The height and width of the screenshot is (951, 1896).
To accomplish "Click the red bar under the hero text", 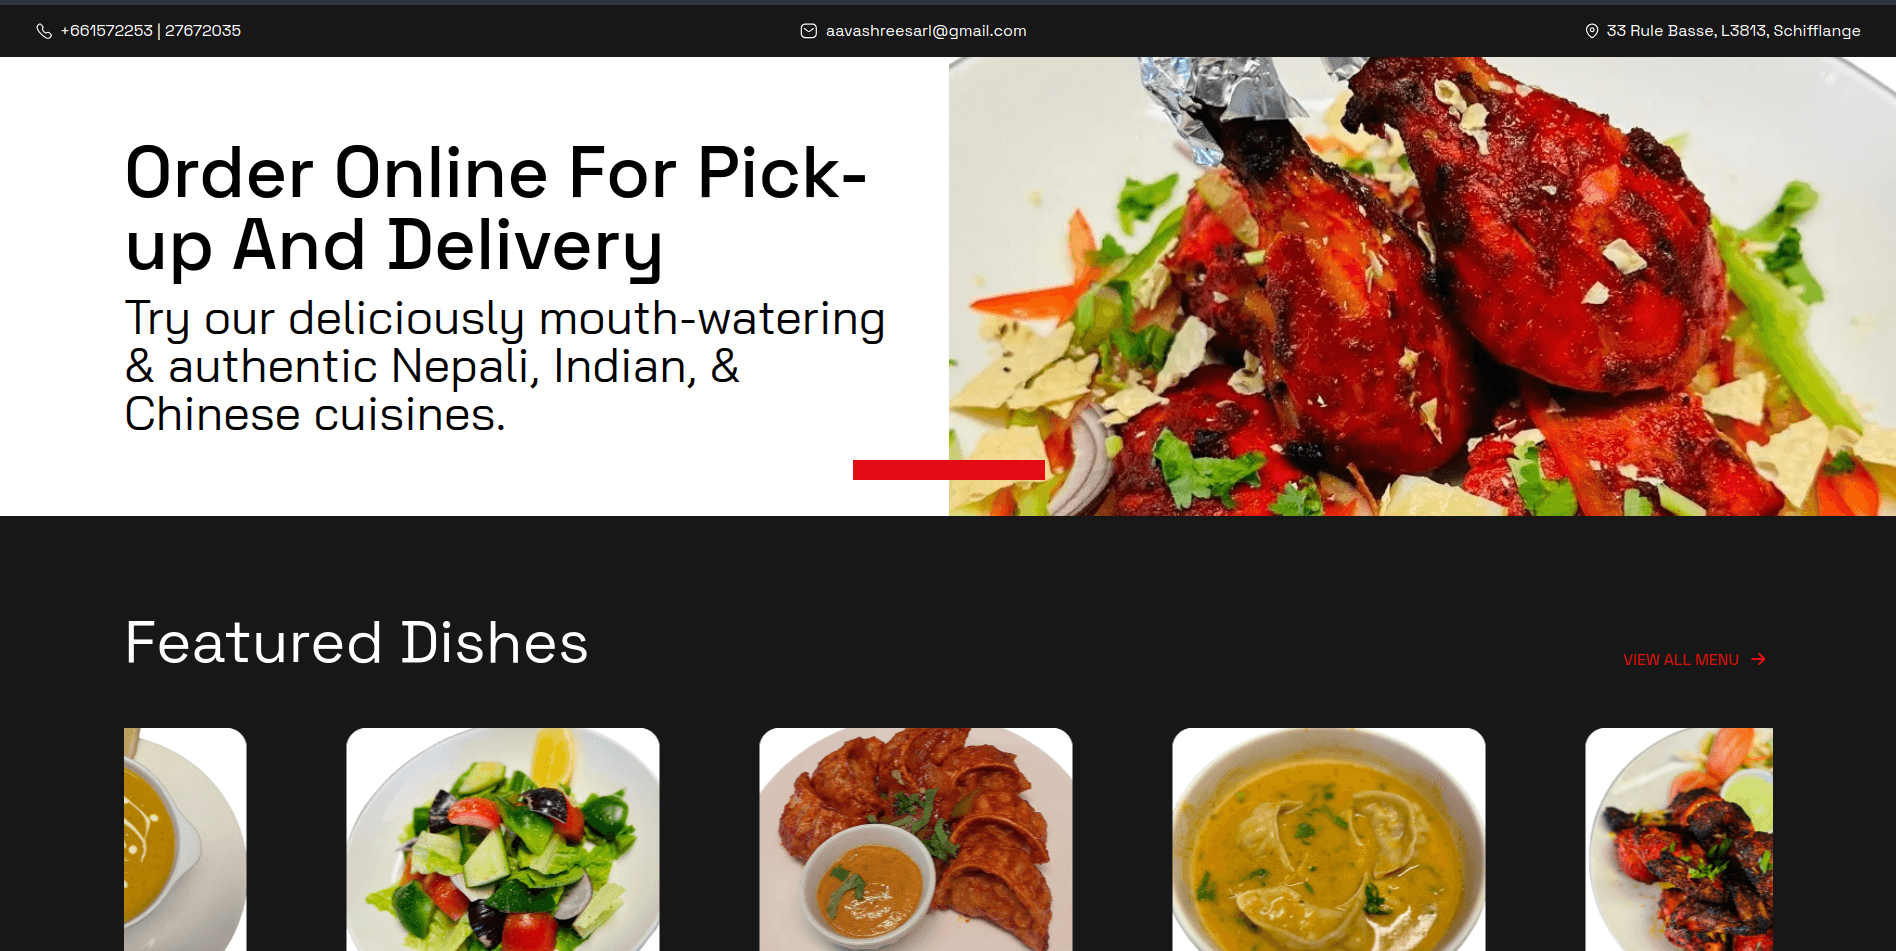I will pos(949,470).
